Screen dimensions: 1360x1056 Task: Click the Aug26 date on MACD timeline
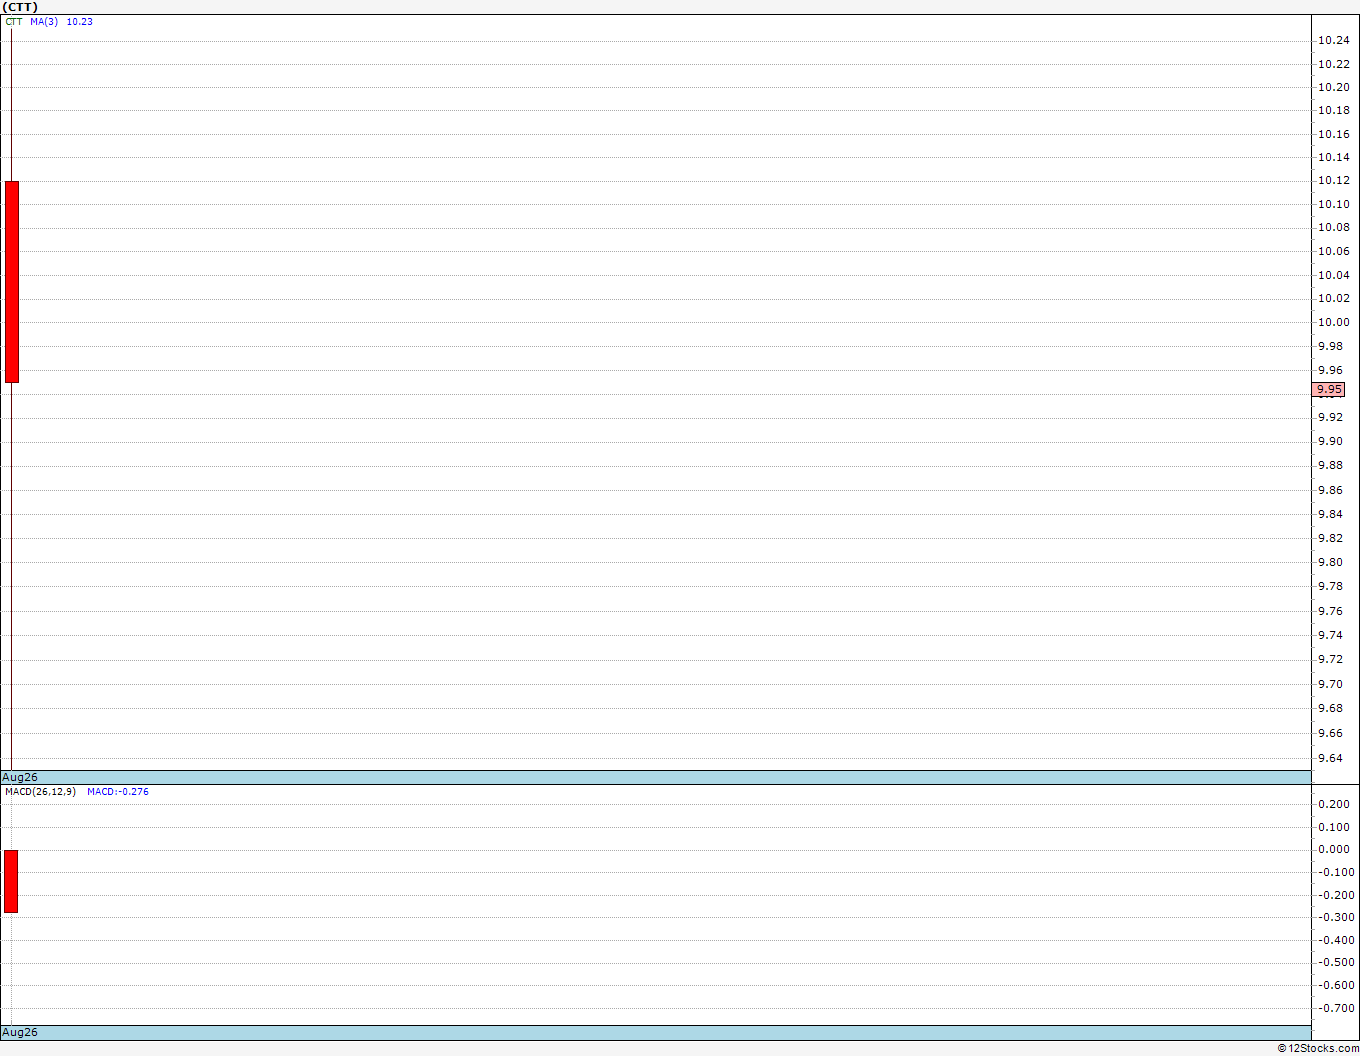[20, 1032]
